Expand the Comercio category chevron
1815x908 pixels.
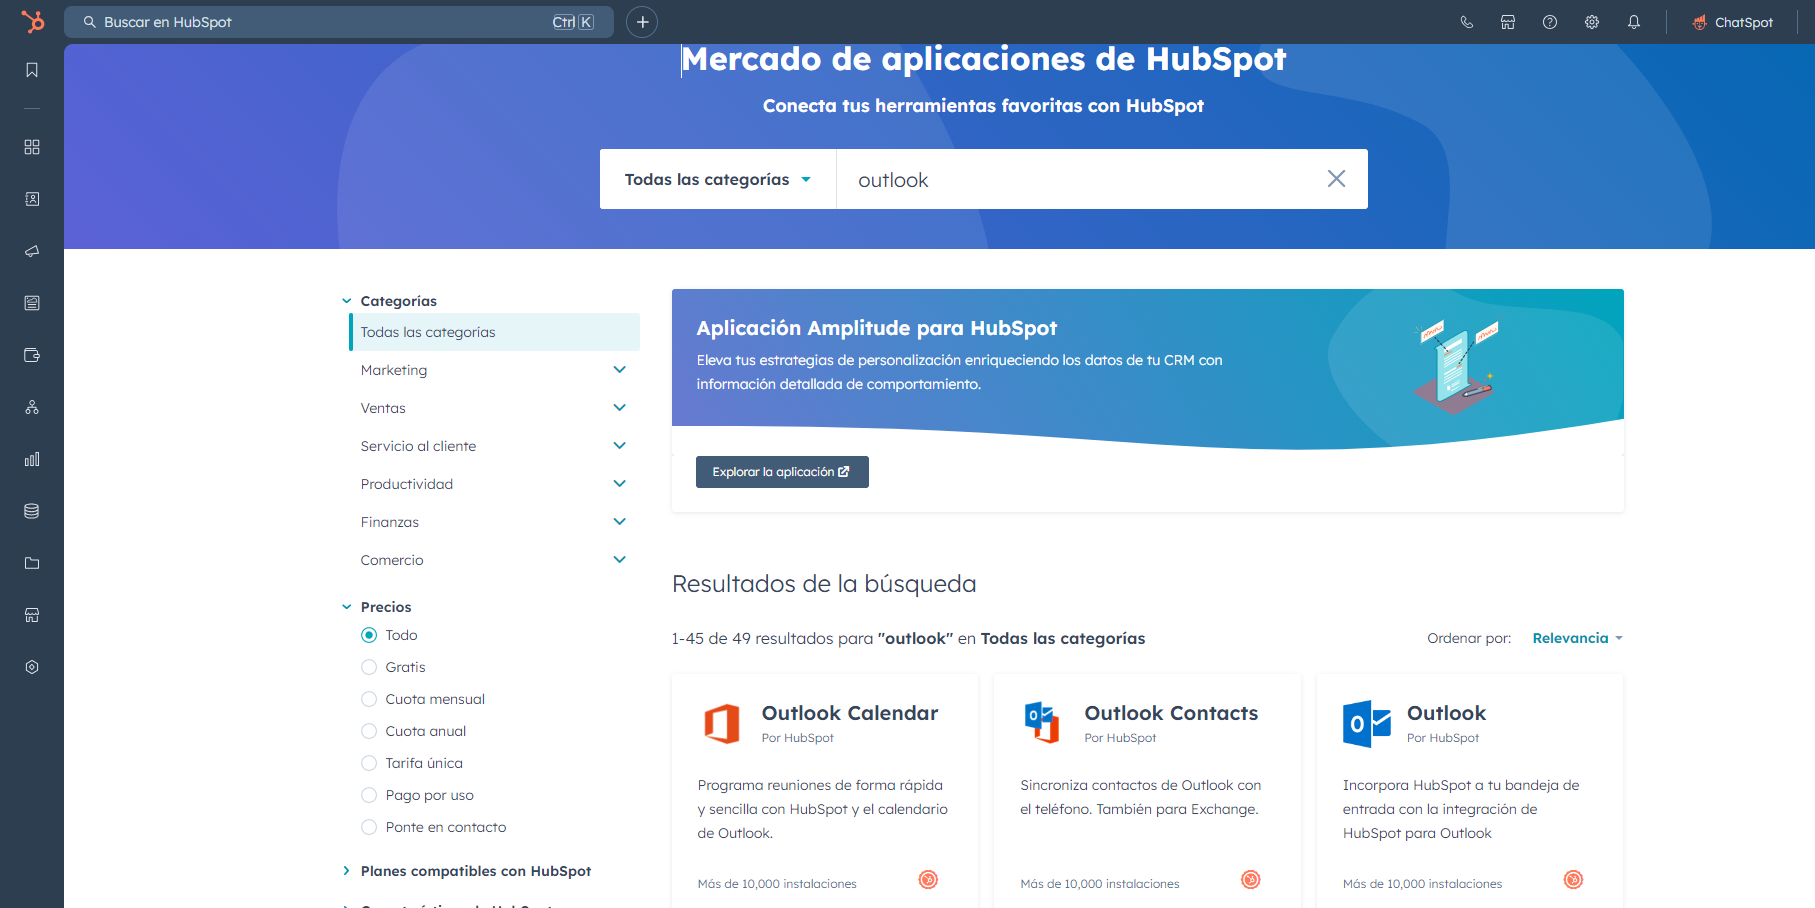click(x=619, y=560)
